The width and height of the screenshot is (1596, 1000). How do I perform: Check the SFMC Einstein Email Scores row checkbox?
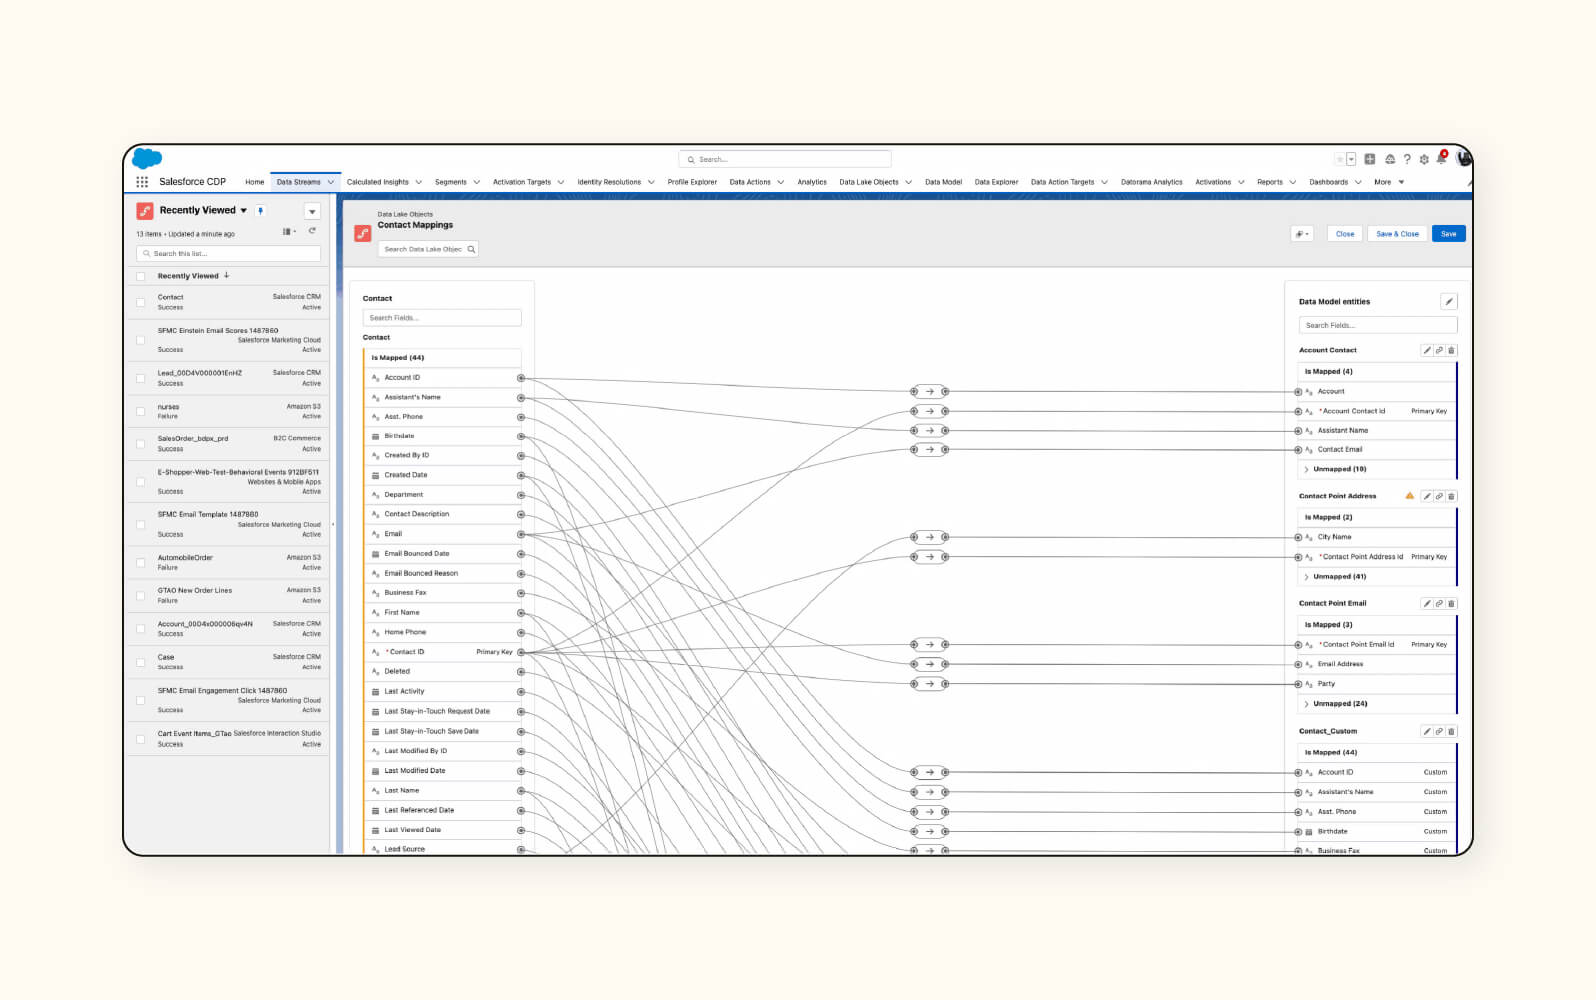[141, 340]
